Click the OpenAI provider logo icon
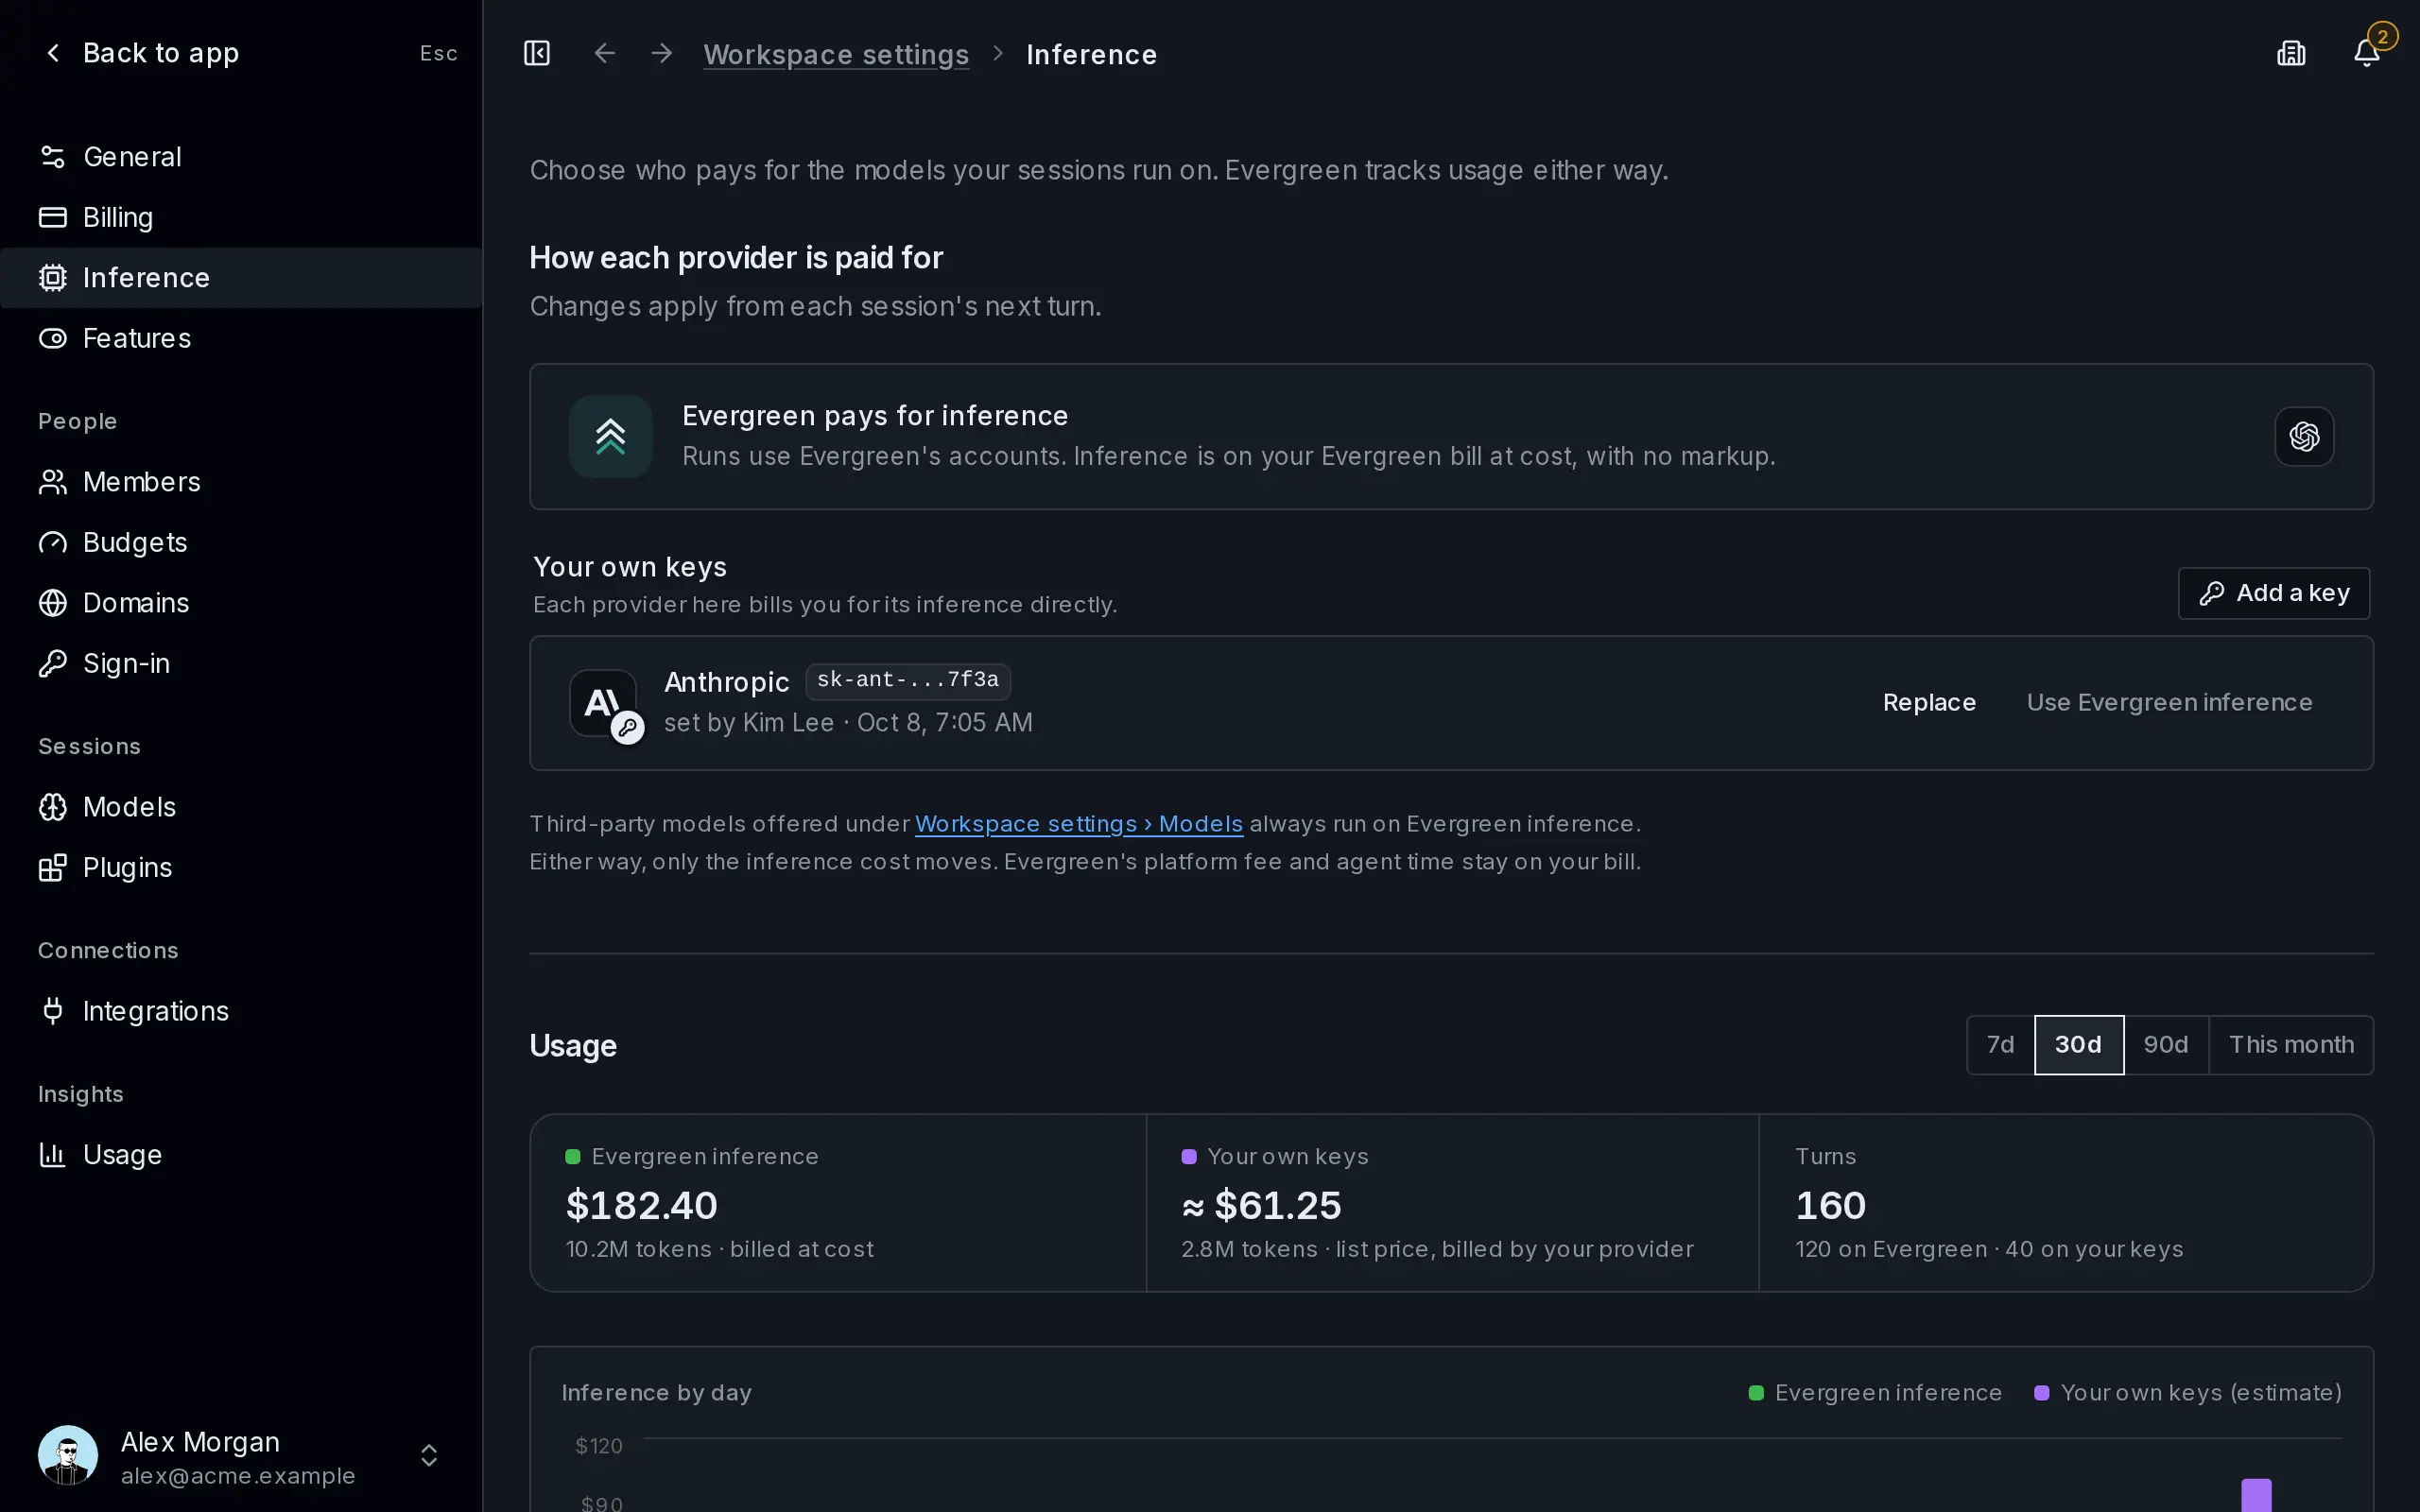 tap(2304, 436)
